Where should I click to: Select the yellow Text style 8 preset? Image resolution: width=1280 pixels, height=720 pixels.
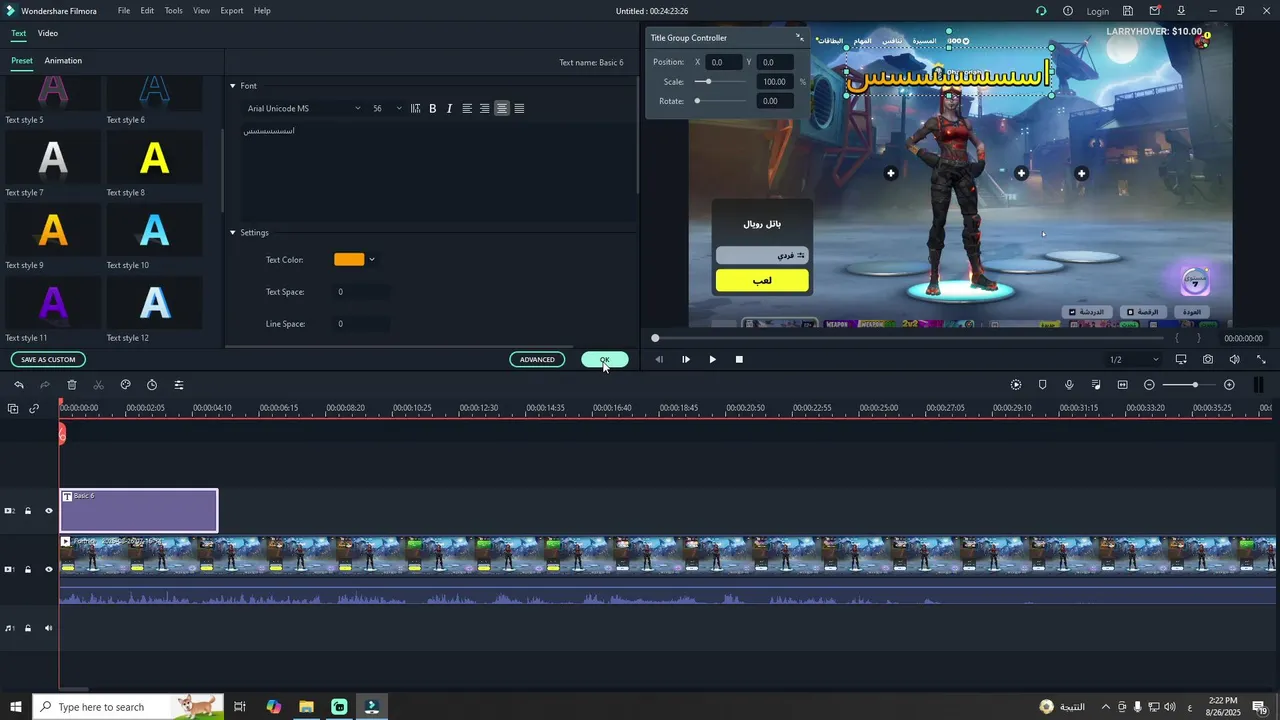coord(154,158)
